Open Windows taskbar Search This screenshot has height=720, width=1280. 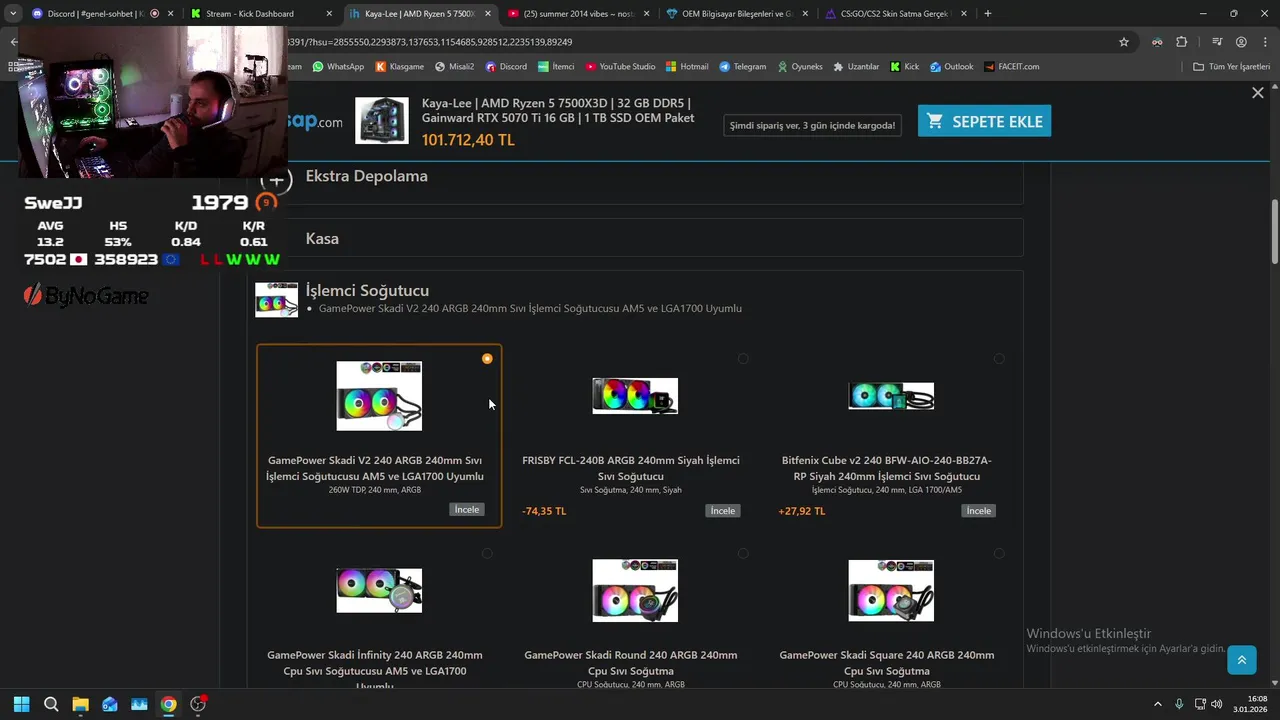pos(51,704)
